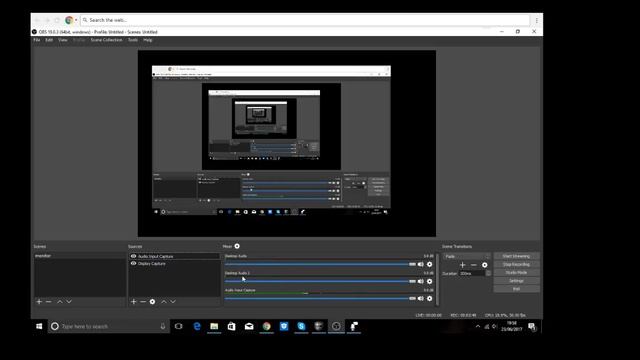Viewport: 640px width, 360px height.
Task: Click the OBS preview canvas
Action: (x=287, y=143)
